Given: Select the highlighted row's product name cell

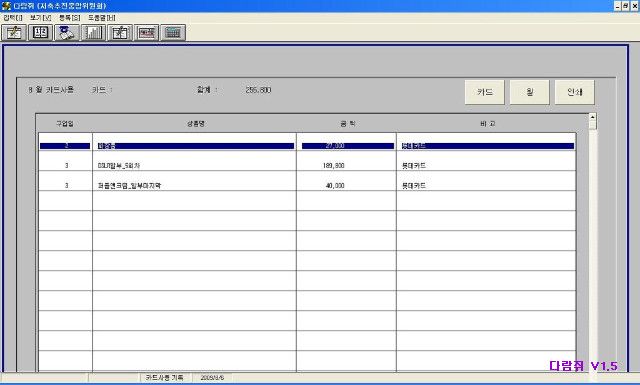Looking at the screenshot, I should (x=196, y=146).
